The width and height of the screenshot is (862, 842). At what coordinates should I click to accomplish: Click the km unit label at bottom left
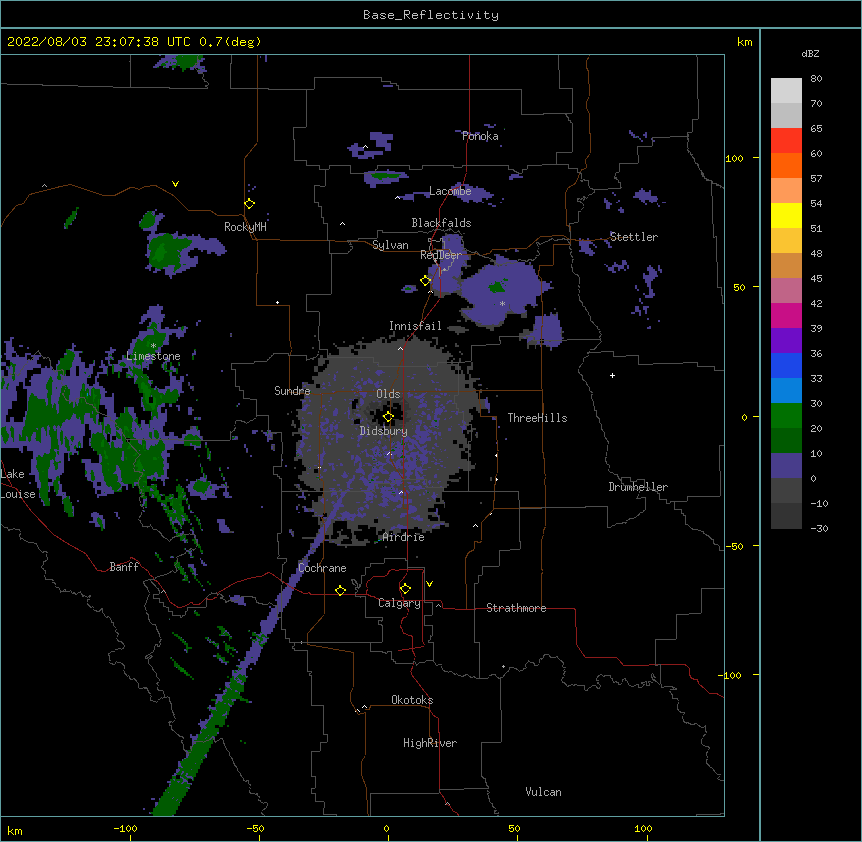click(14, 830)
